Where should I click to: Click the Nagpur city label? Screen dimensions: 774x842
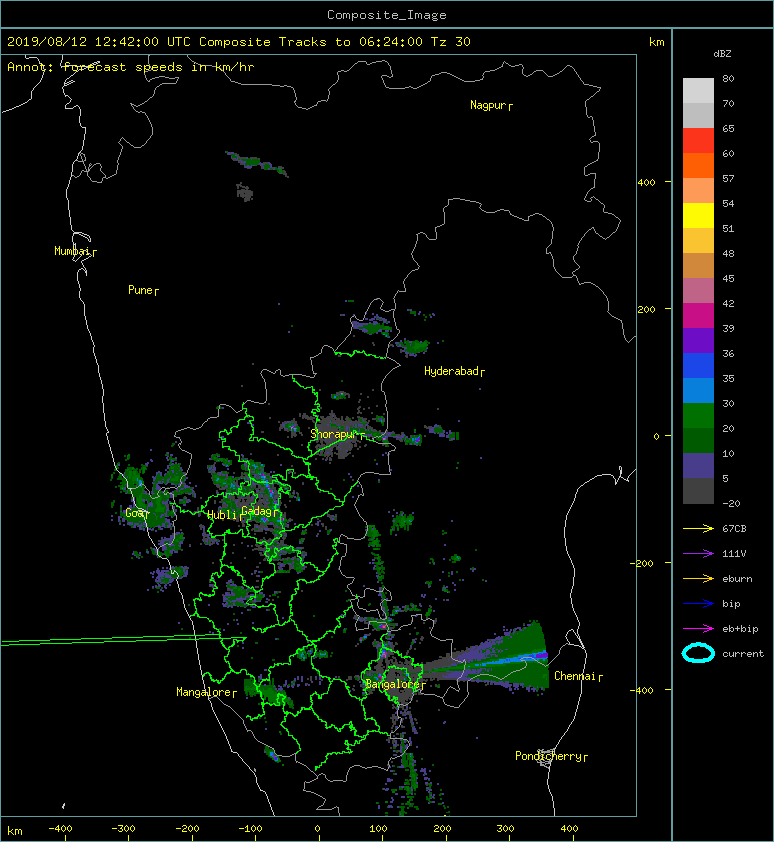click(x=488, y=105)
